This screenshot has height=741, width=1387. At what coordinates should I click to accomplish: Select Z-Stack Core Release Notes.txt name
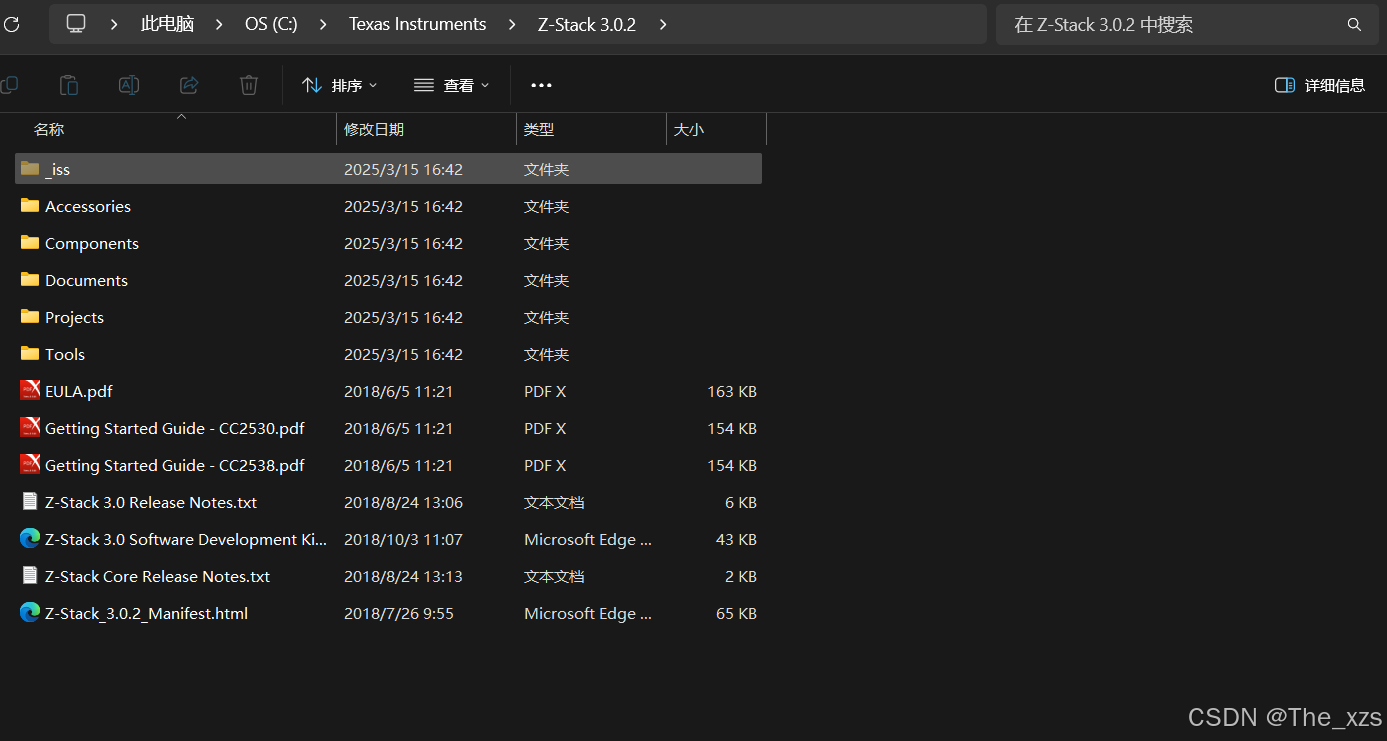tap(157, 576)
